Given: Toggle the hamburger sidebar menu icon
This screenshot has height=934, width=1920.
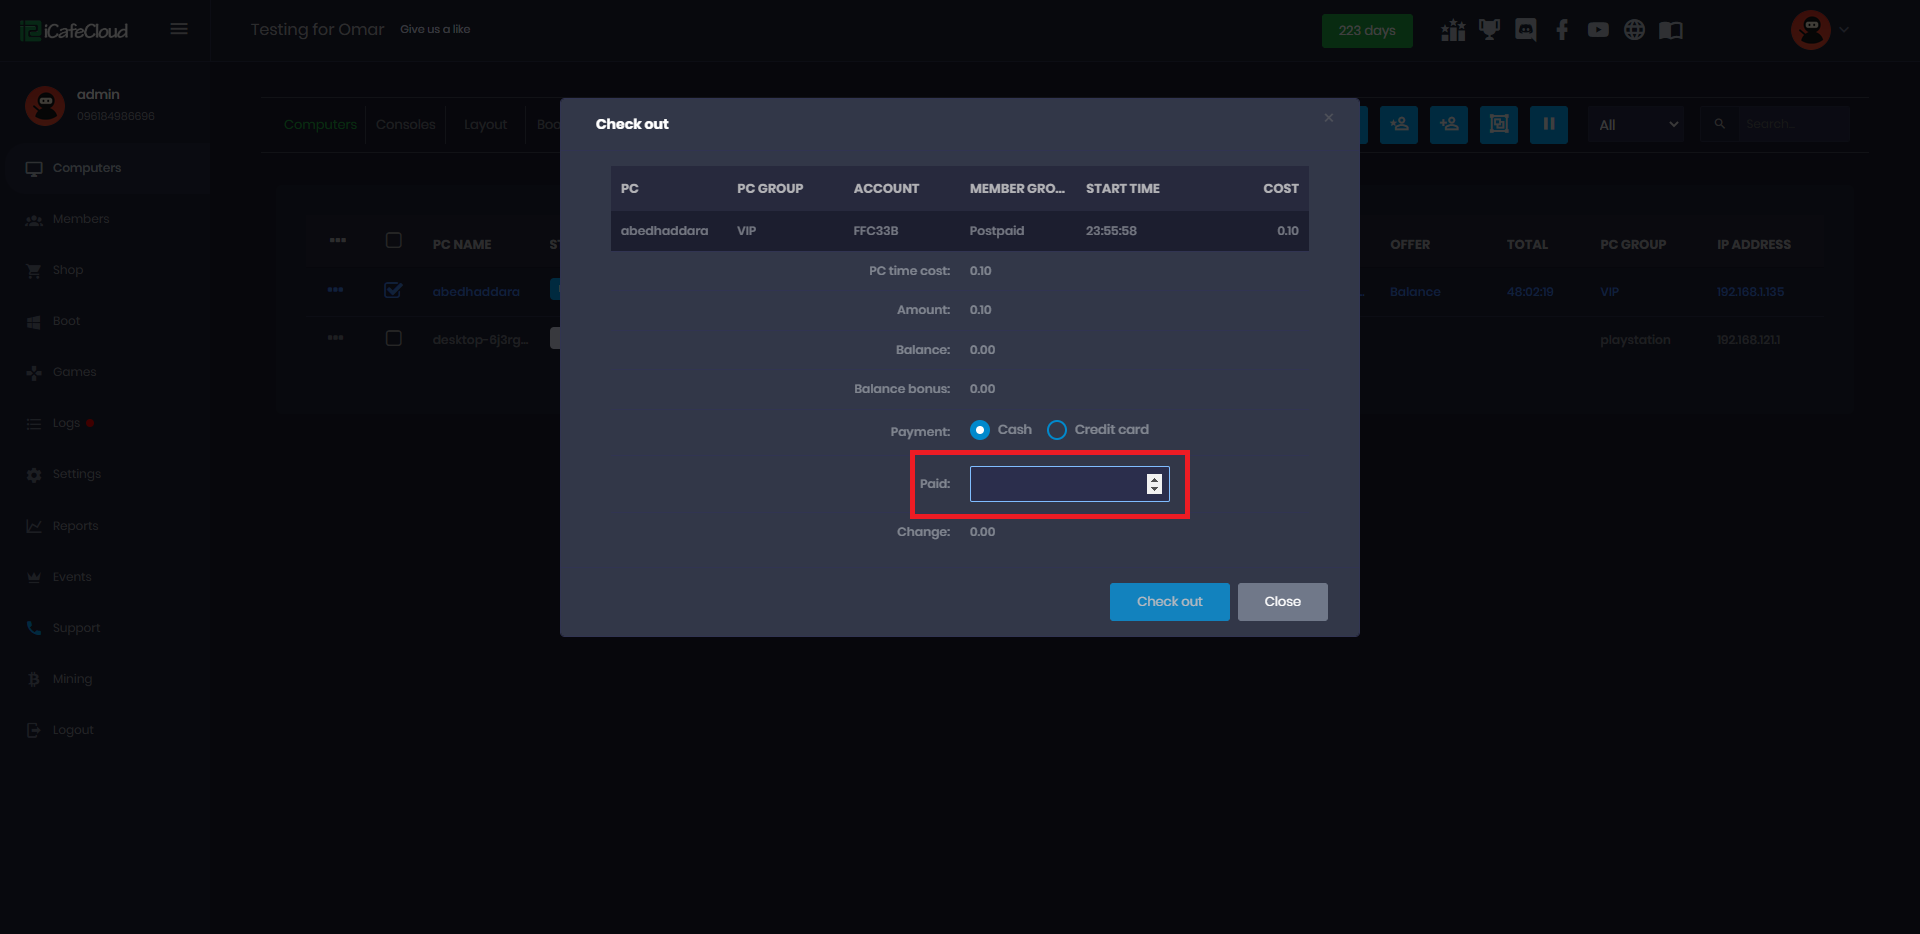Looking at the screenshot, I should point(179,29).
